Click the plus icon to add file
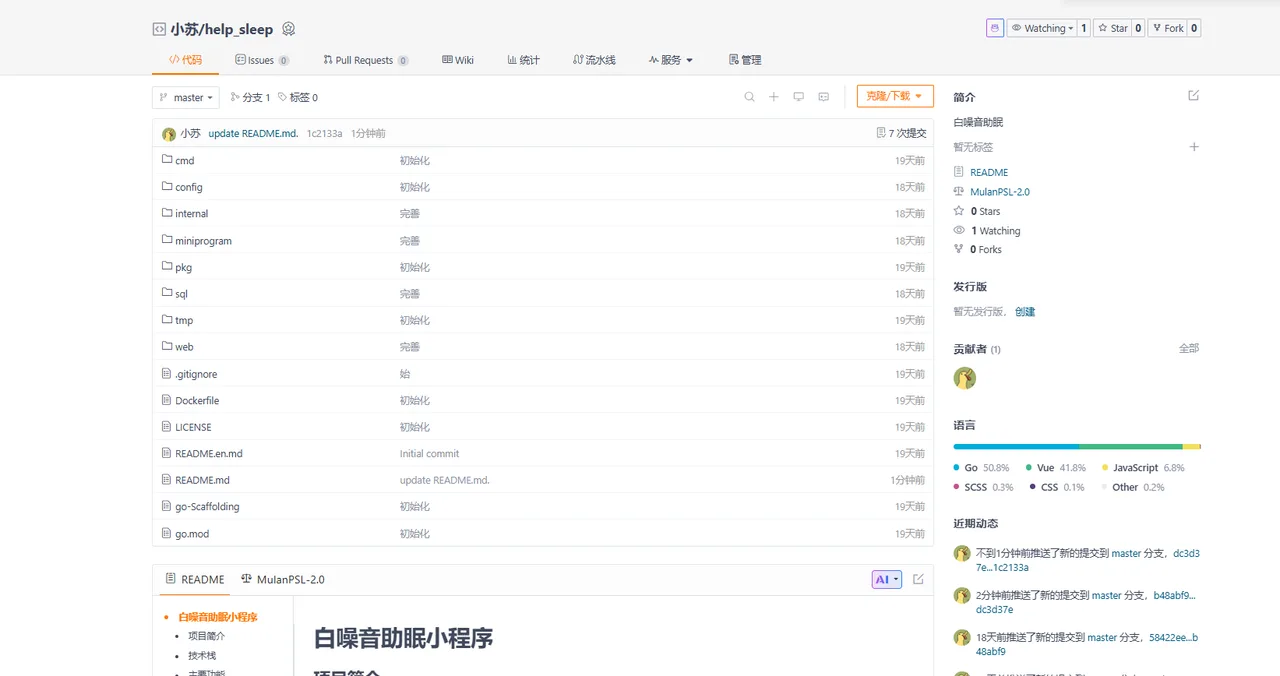This screenshot has height=676, width=1280. point(774,97)
